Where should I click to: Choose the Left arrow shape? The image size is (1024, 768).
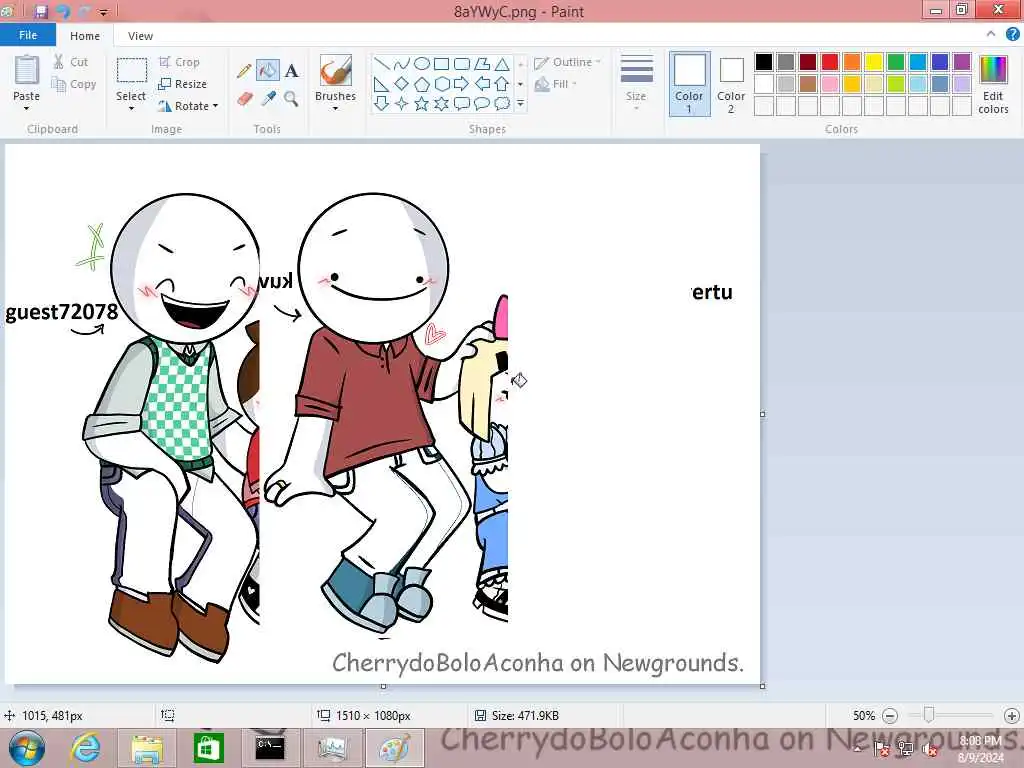pos(482,84)
